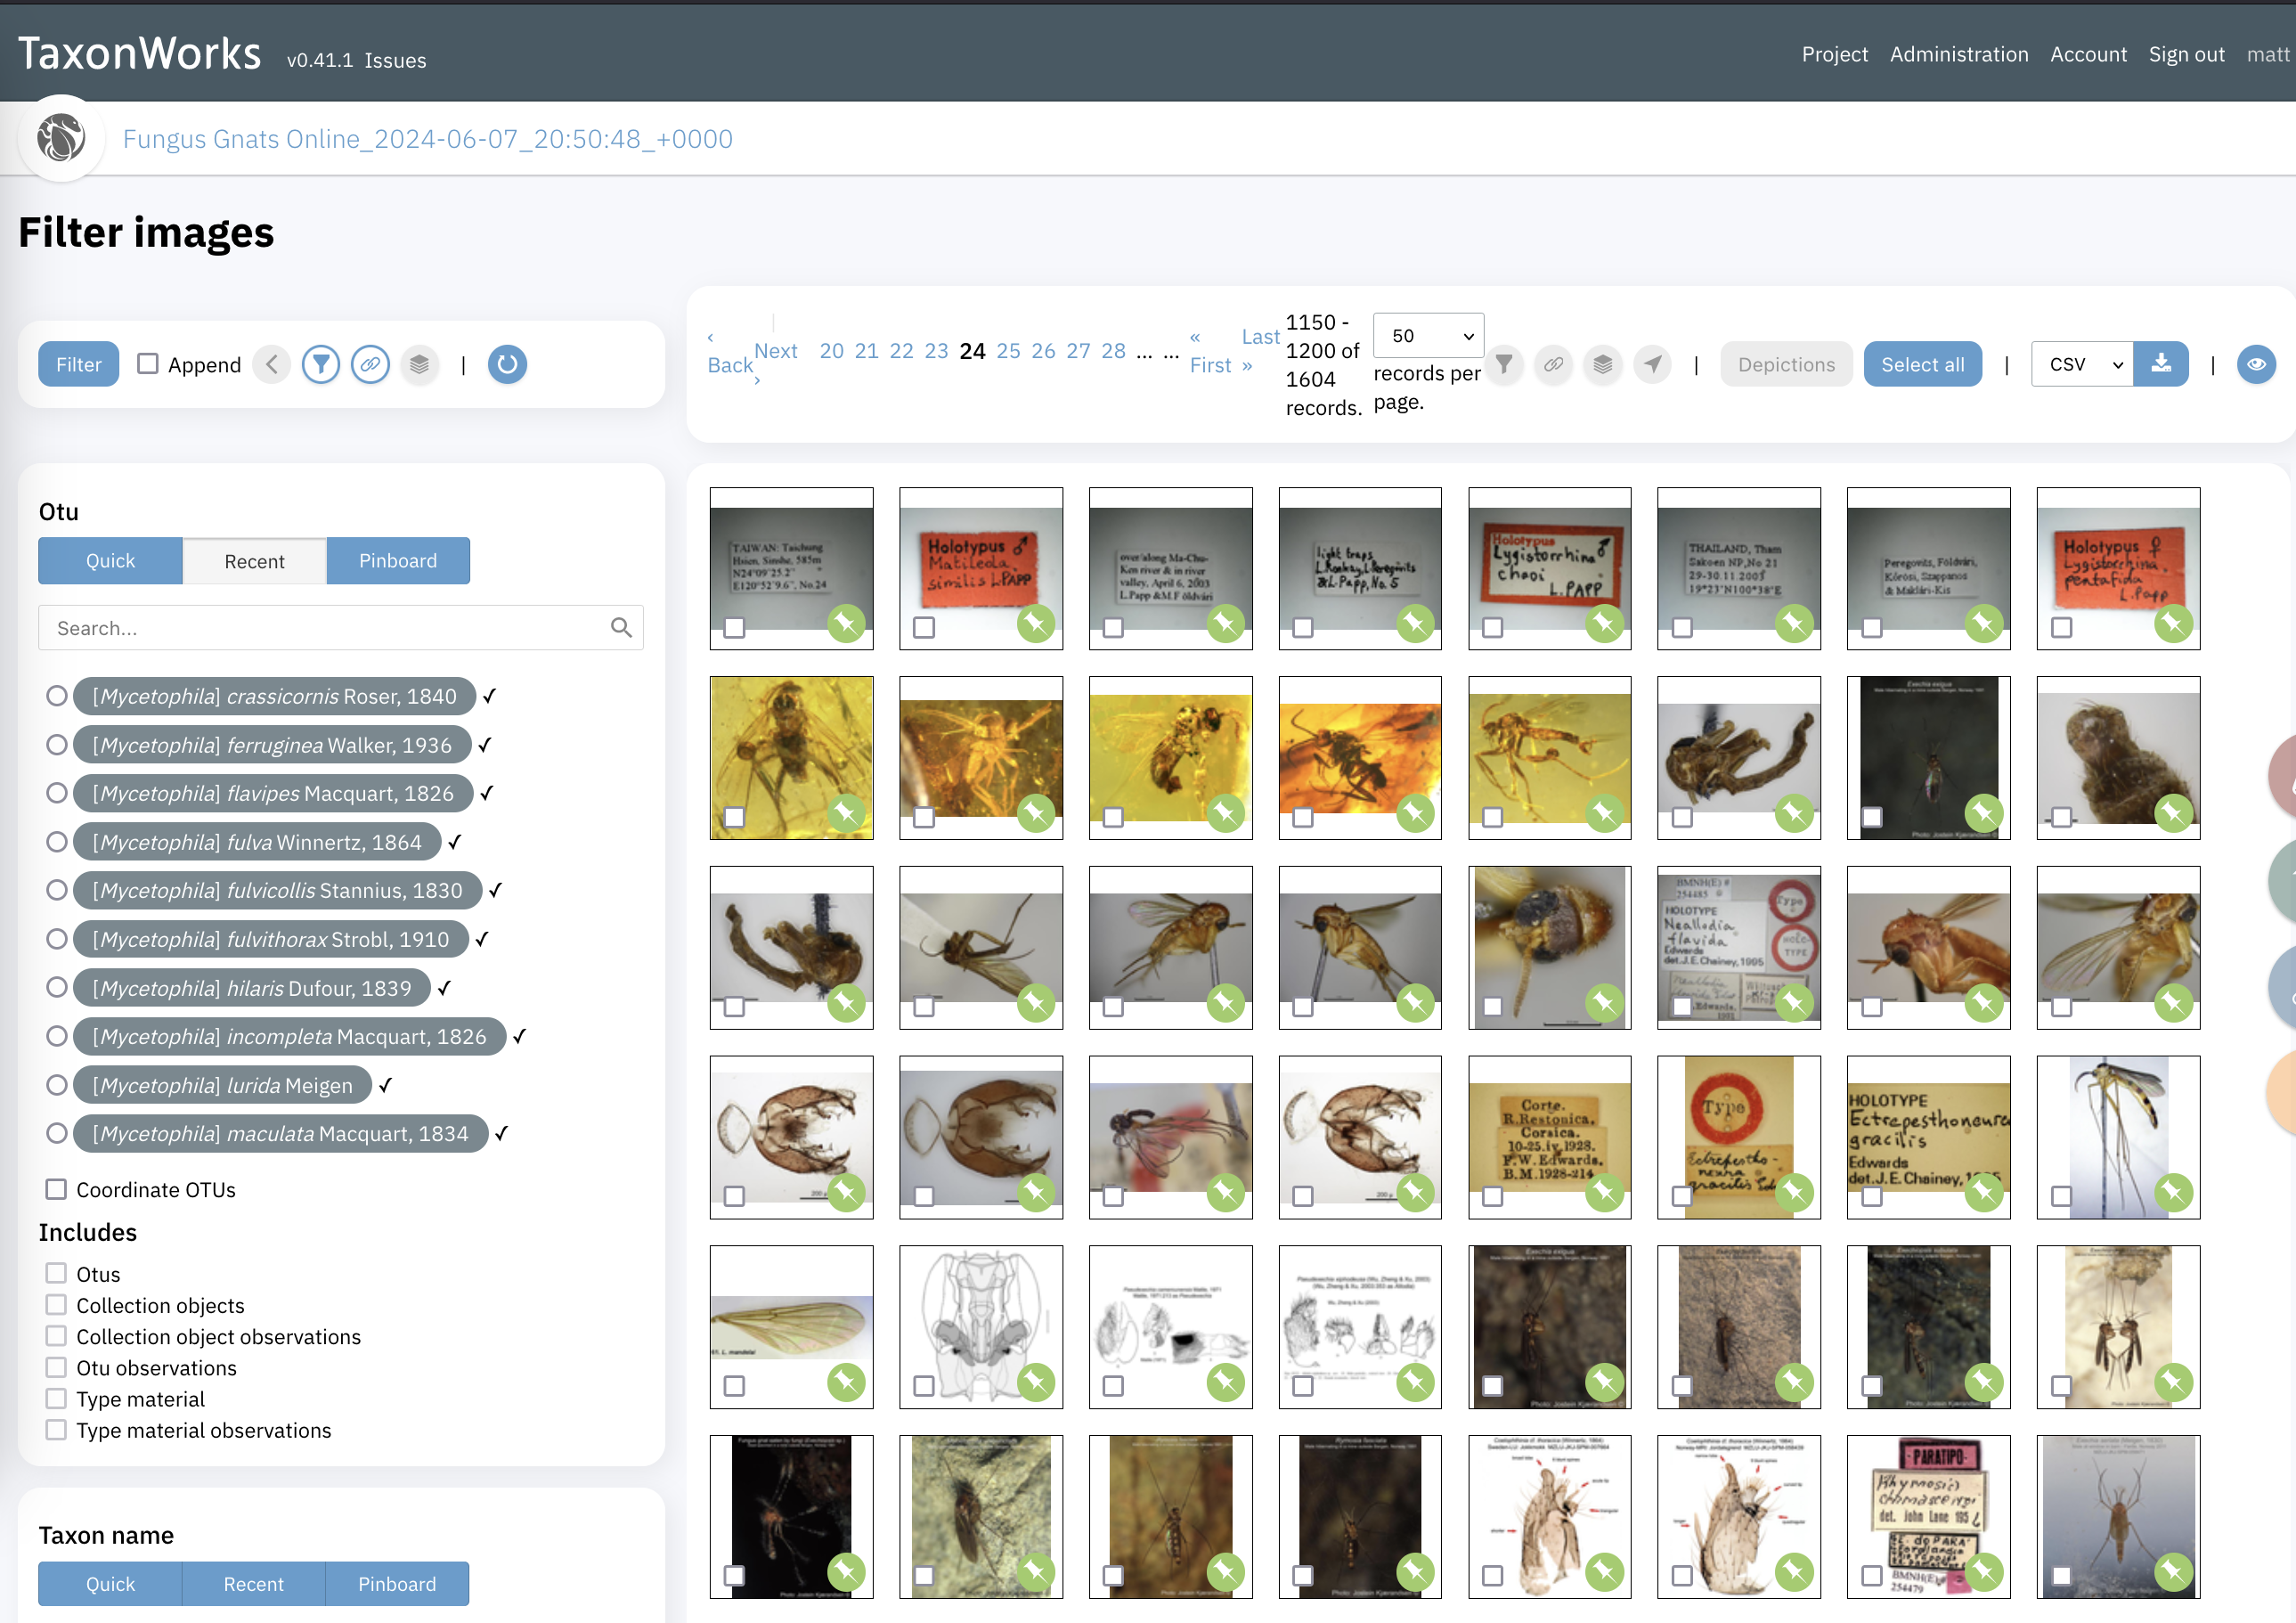The height and width of the screenshot is (1623, 2296).
Task: Pin the TAIWAN label image thumbnail
Action: (x=846, y=624)
